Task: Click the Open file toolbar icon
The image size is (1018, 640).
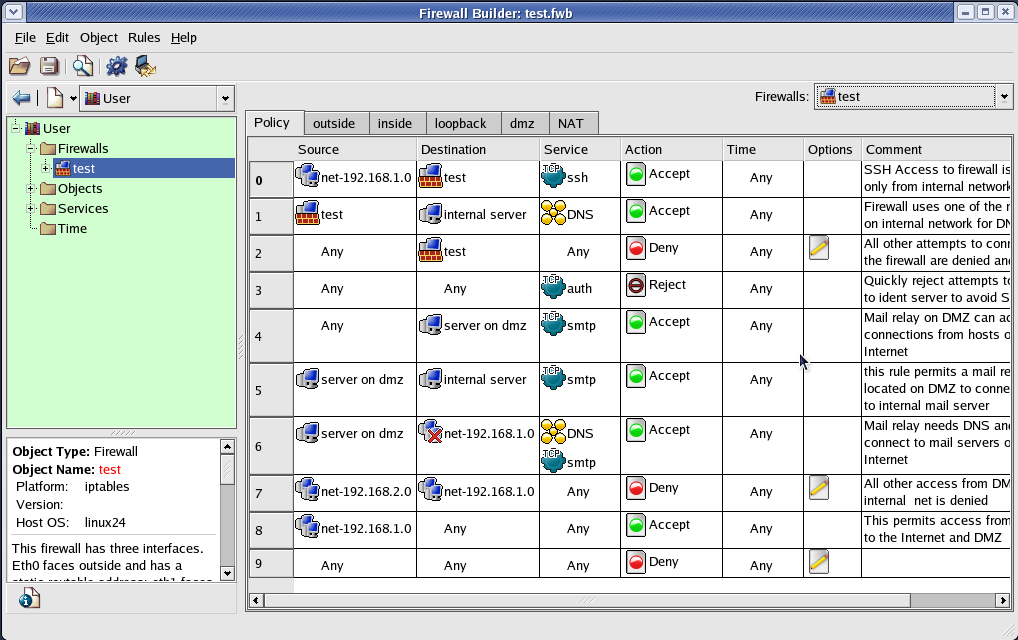Action: (19, 66)
